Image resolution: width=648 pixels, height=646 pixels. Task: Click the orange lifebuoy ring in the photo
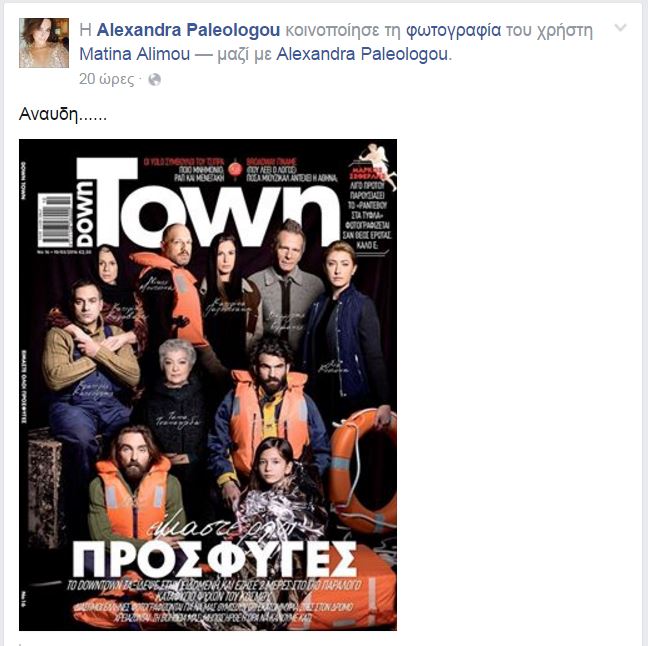click(362, 470)
